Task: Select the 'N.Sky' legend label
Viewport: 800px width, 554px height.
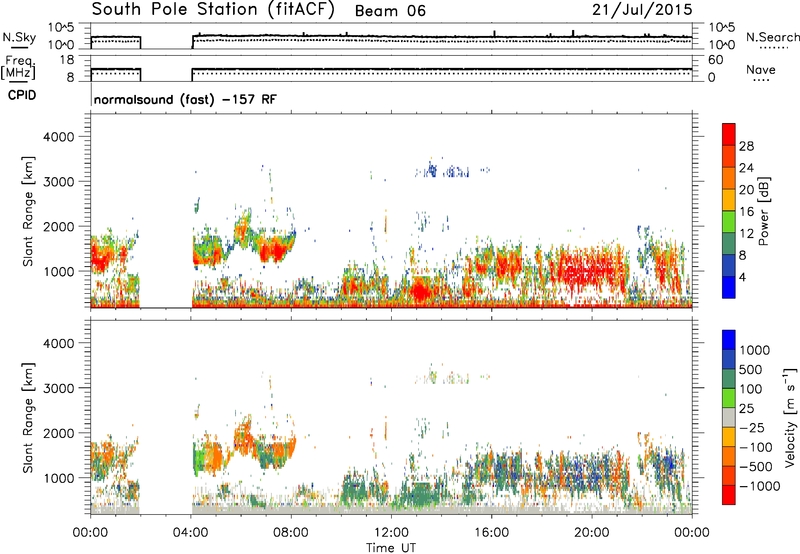Action: [19, 37]
